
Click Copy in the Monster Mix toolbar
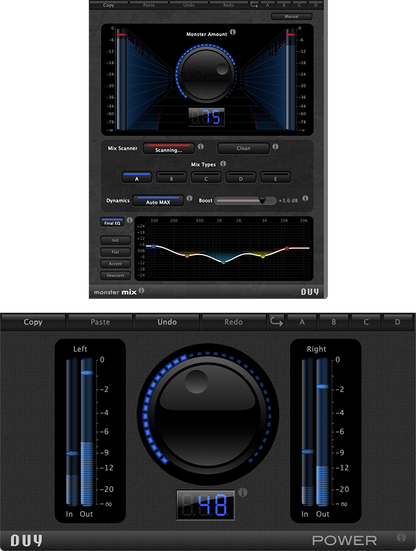coord(109,5)
